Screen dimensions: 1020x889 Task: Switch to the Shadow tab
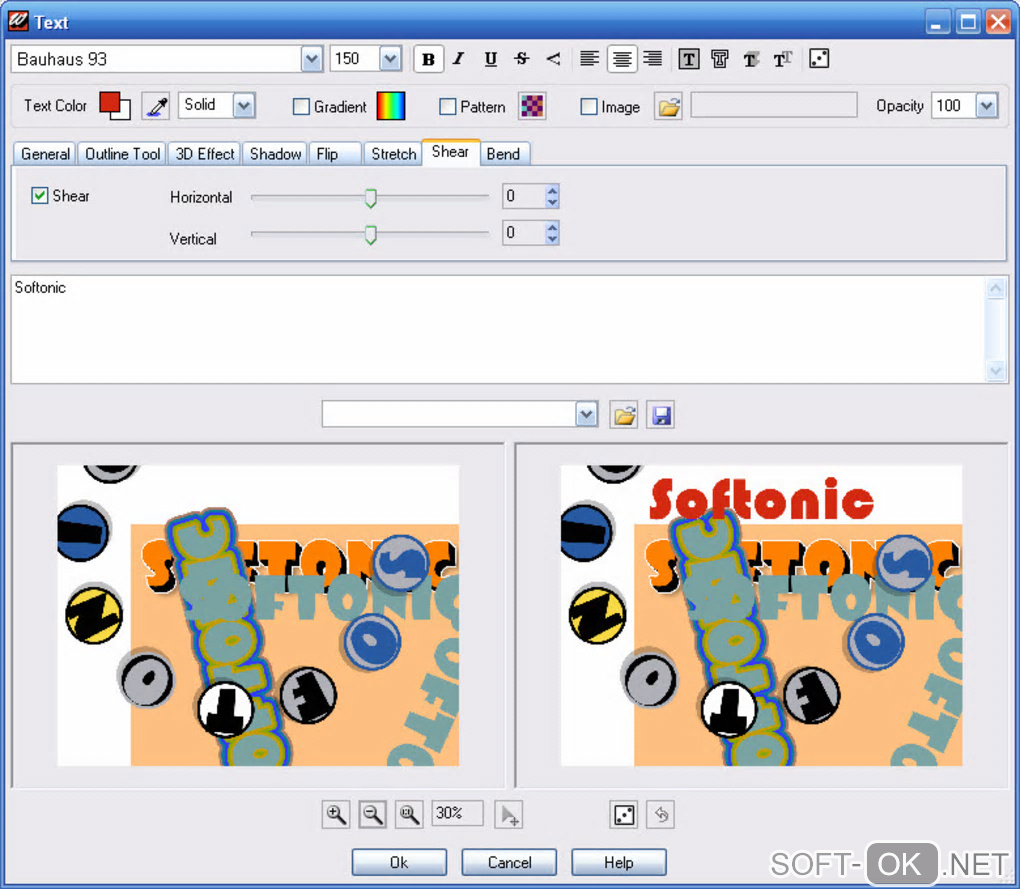coord(275,154)
